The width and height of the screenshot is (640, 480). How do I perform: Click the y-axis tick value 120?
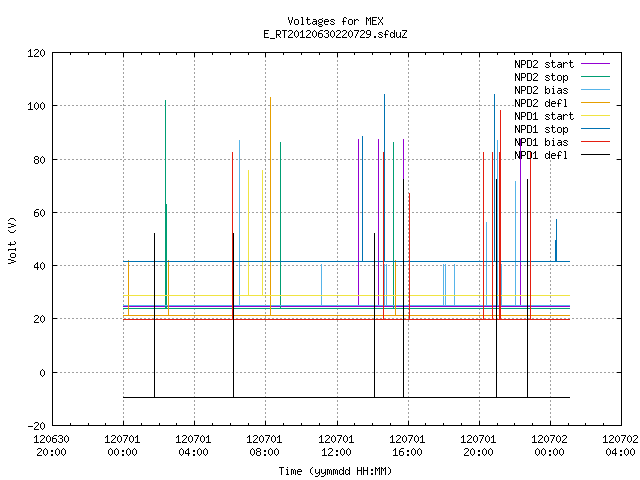point(36,53)
